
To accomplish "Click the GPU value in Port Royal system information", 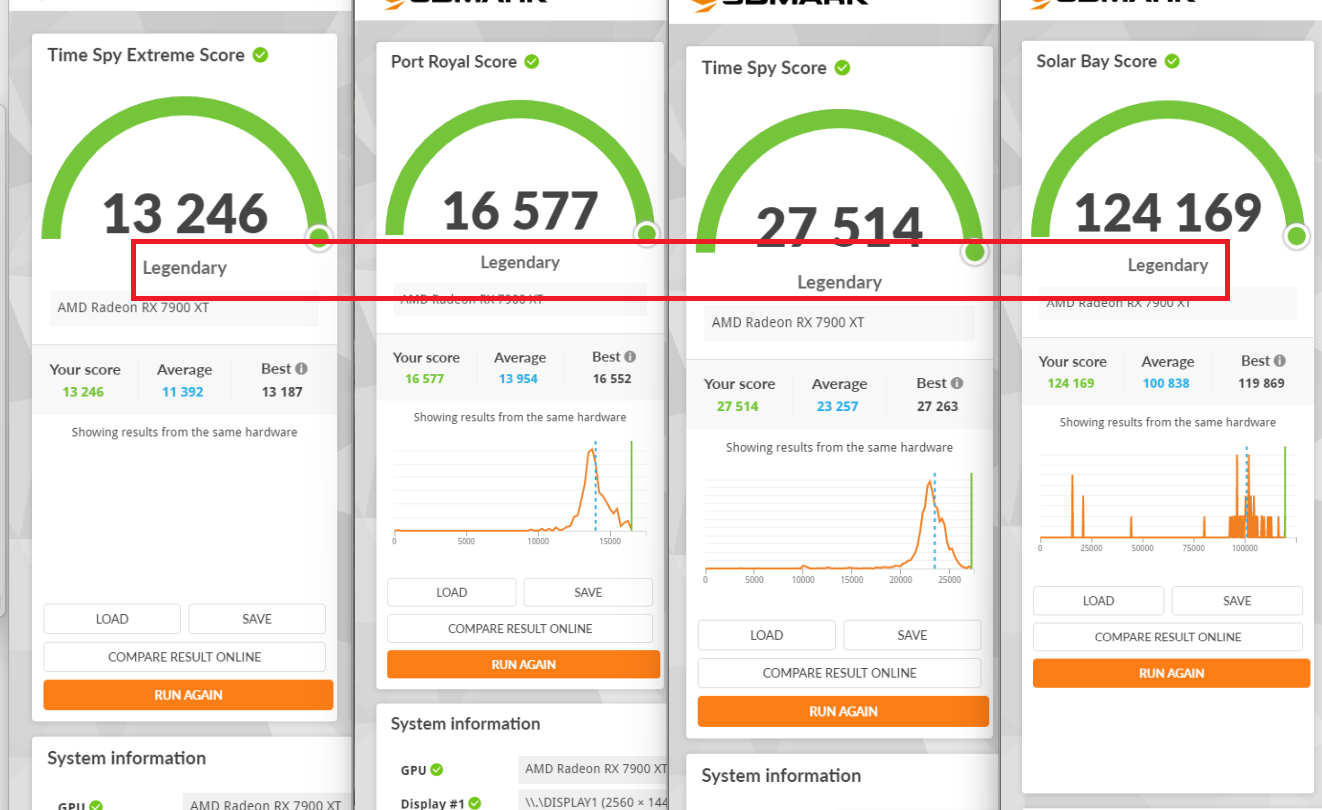I will point(594,769).
